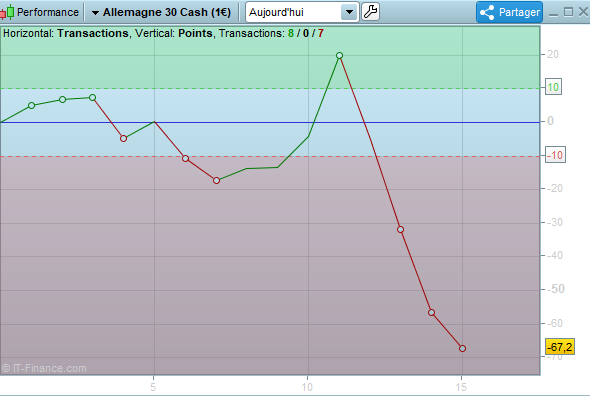590x396 pixels.
Task: Click x-axis label 5
Action: [153, 387]
